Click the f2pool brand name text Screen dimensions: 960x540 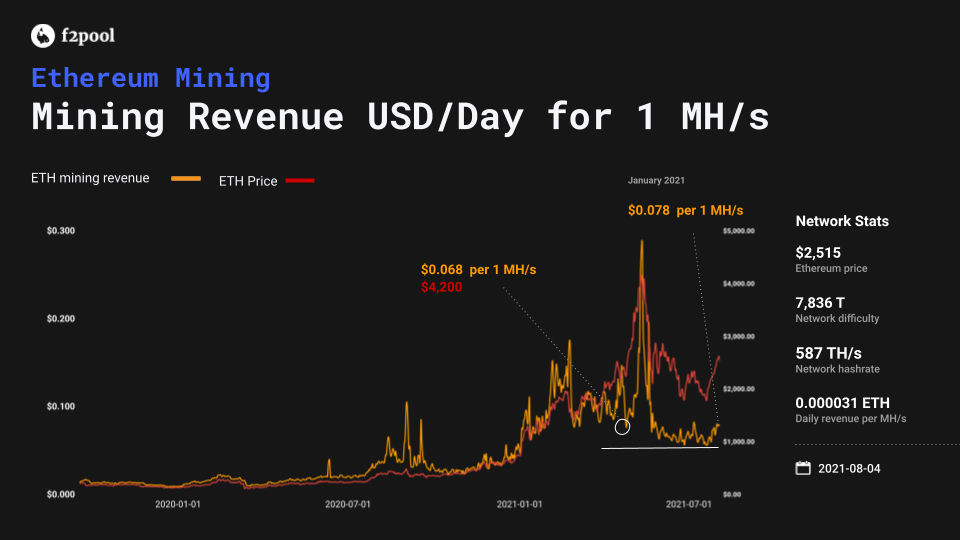click(x=88, y=36)
